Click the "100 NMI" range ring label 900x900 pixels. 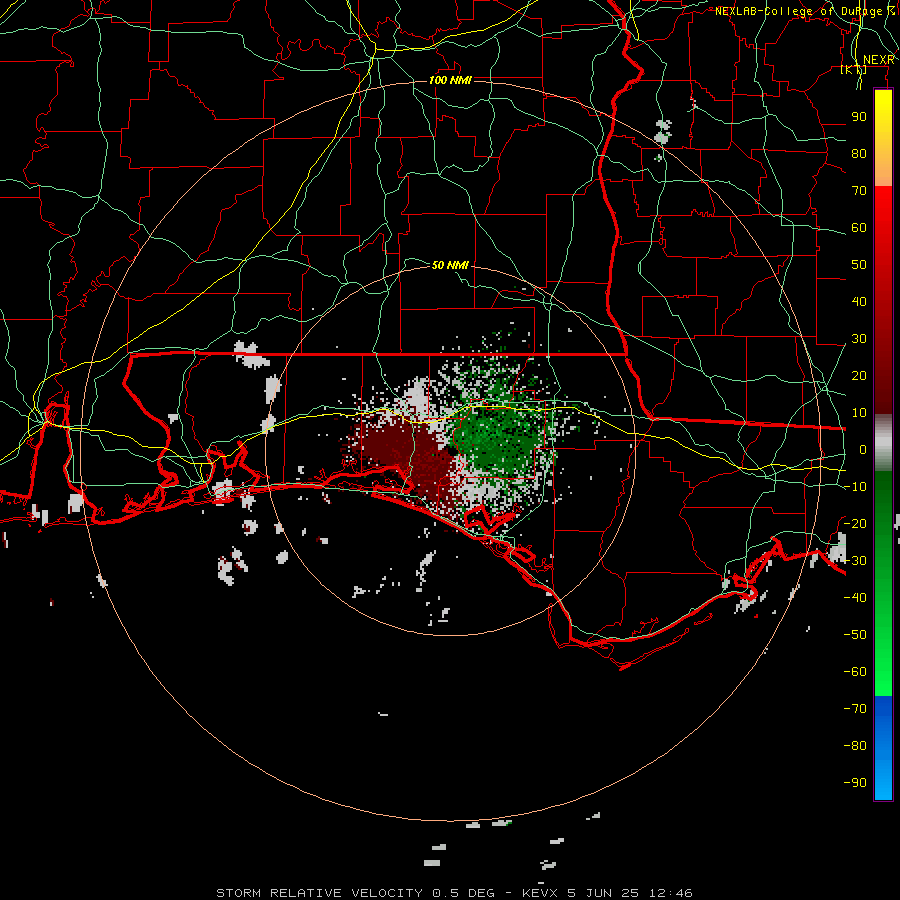tap(450, 80)
